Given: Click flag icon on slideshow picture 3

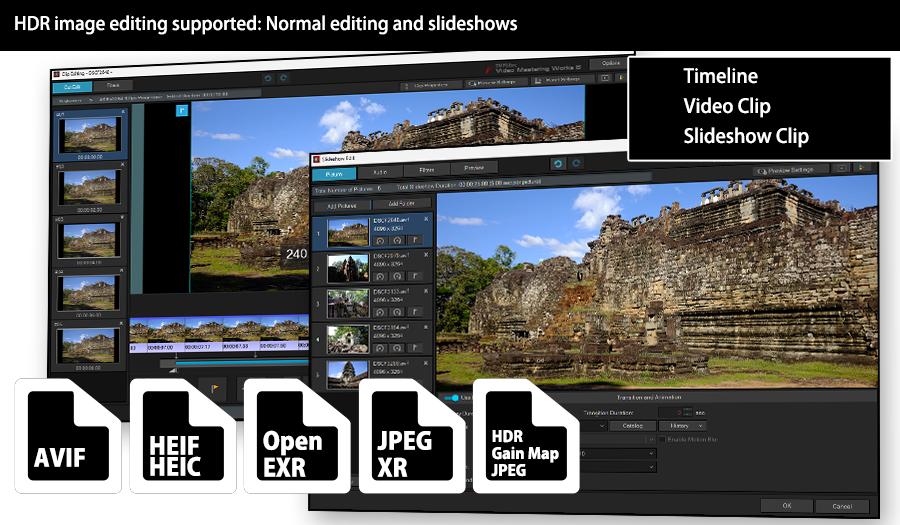Looking at the screenshot, I should (x=415, y=312).
